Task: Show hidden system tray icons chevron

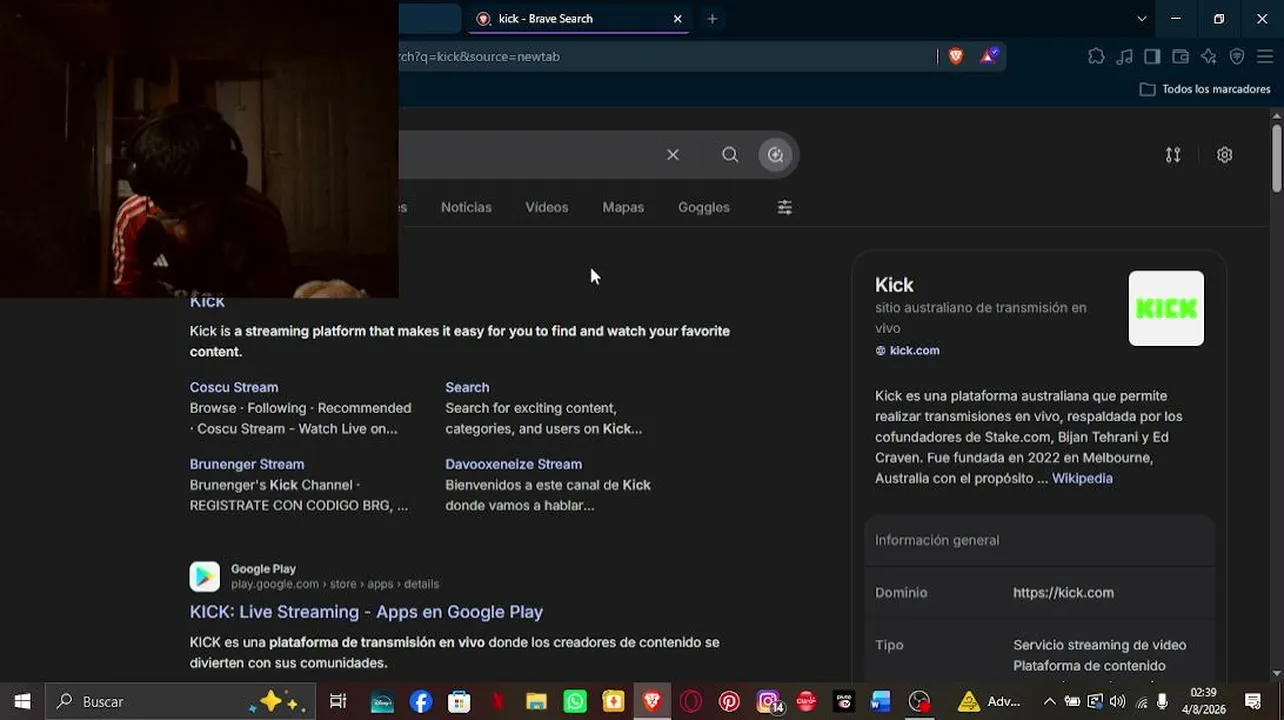Action: pos(1049,702)
